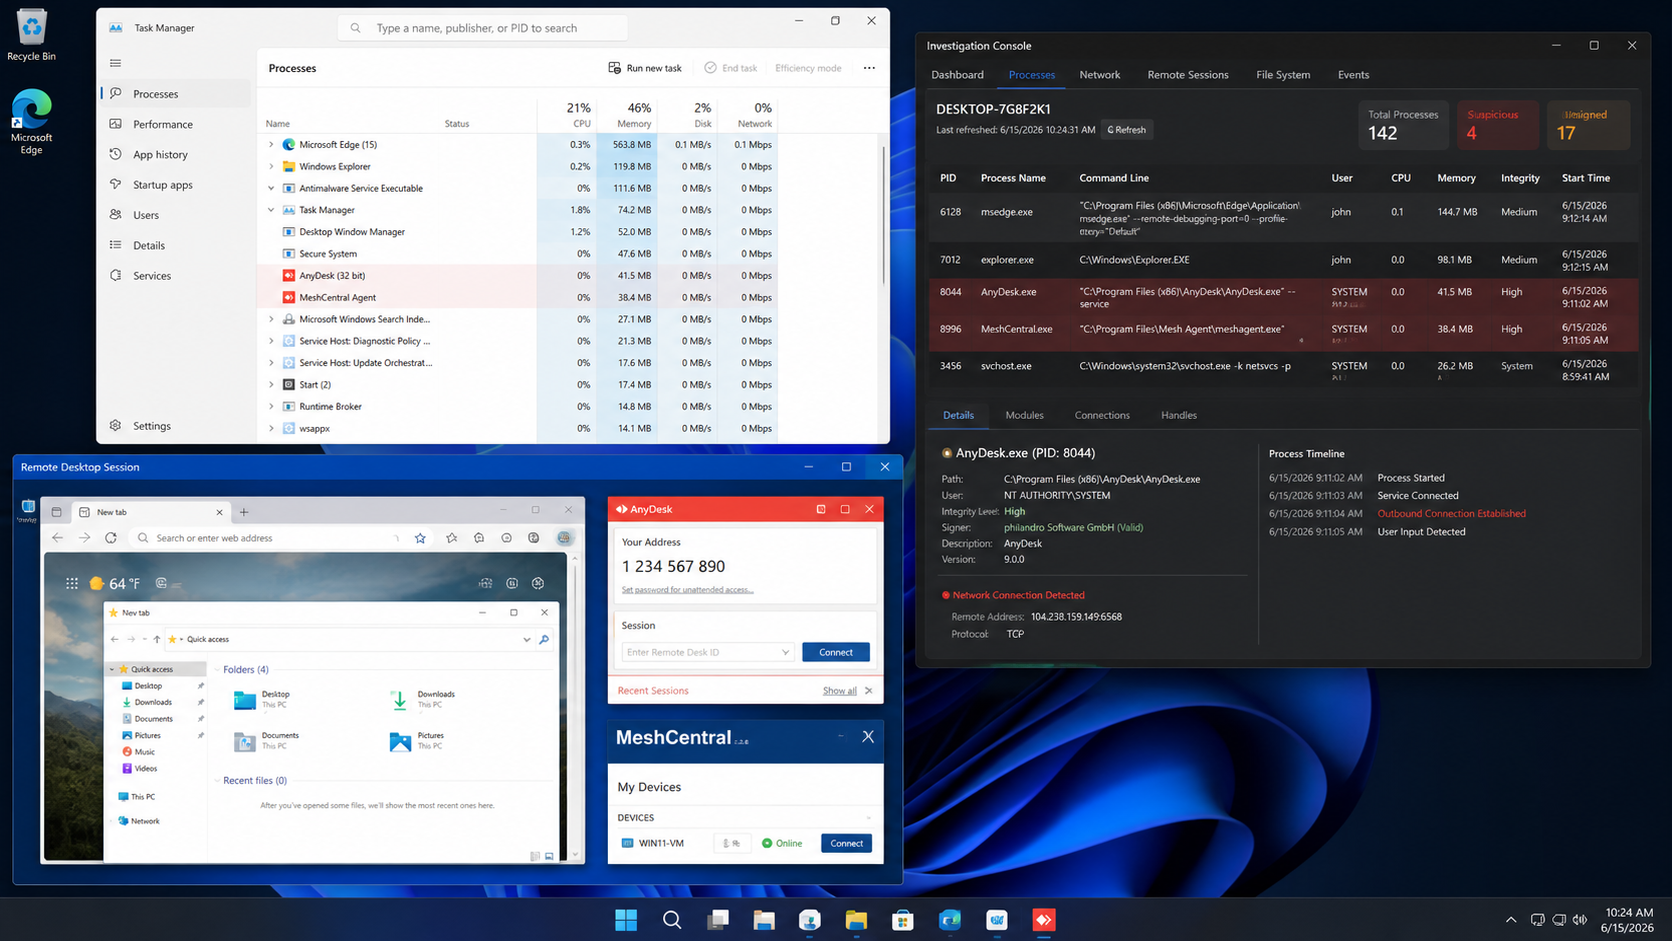
Task: Open Microsoft Edge desktop shortcut
Action: point(31,122)
